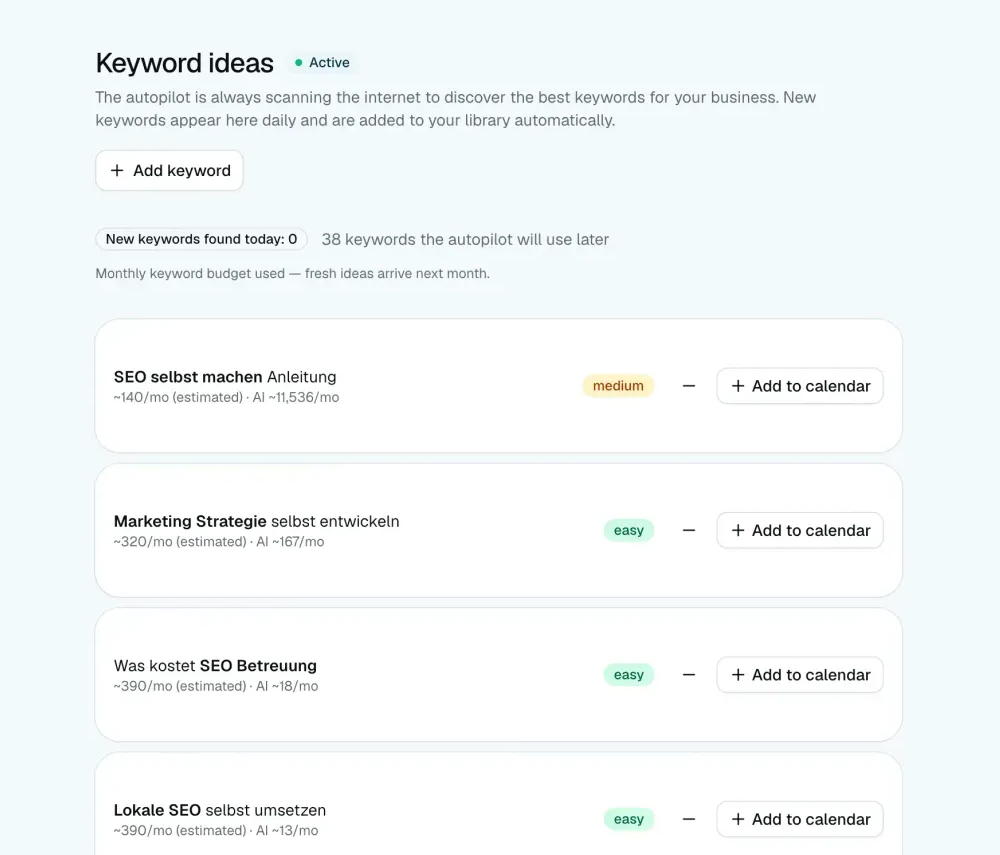Add Marketing Strategie selbst entwickeln to calendar

tap(800, 530)
